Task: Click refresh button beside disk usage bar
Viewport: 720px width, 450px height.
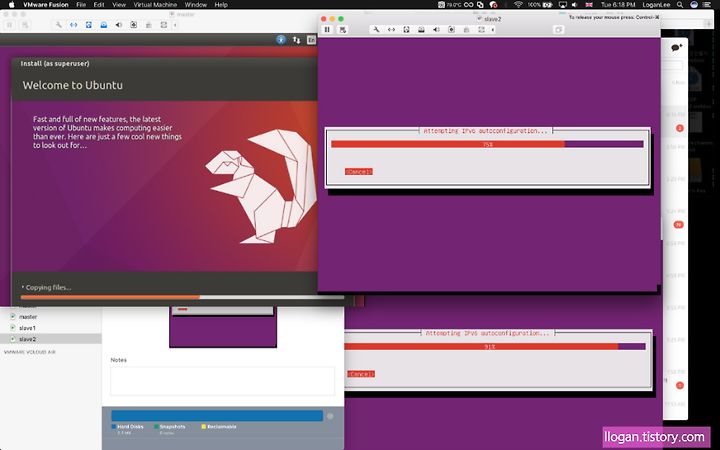Action: click(330, 416)
